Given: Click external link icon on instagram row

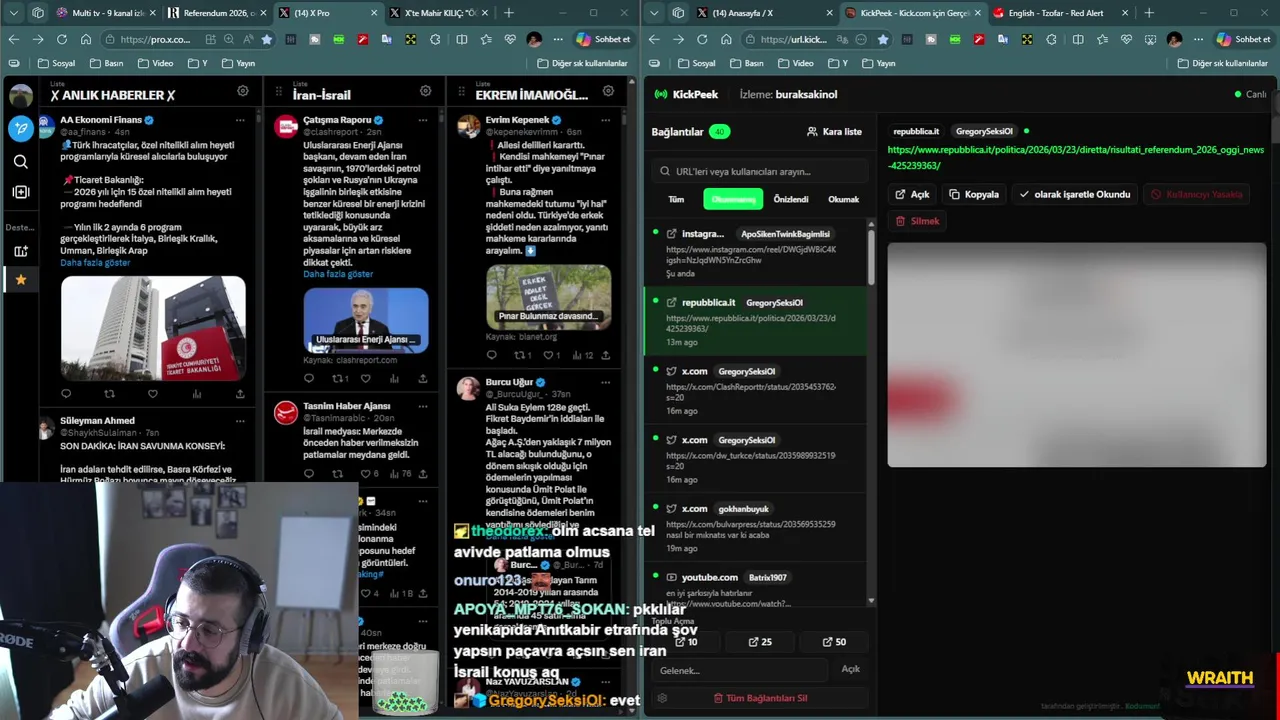Looking at the screenshot, I should (x=671, y=233).
